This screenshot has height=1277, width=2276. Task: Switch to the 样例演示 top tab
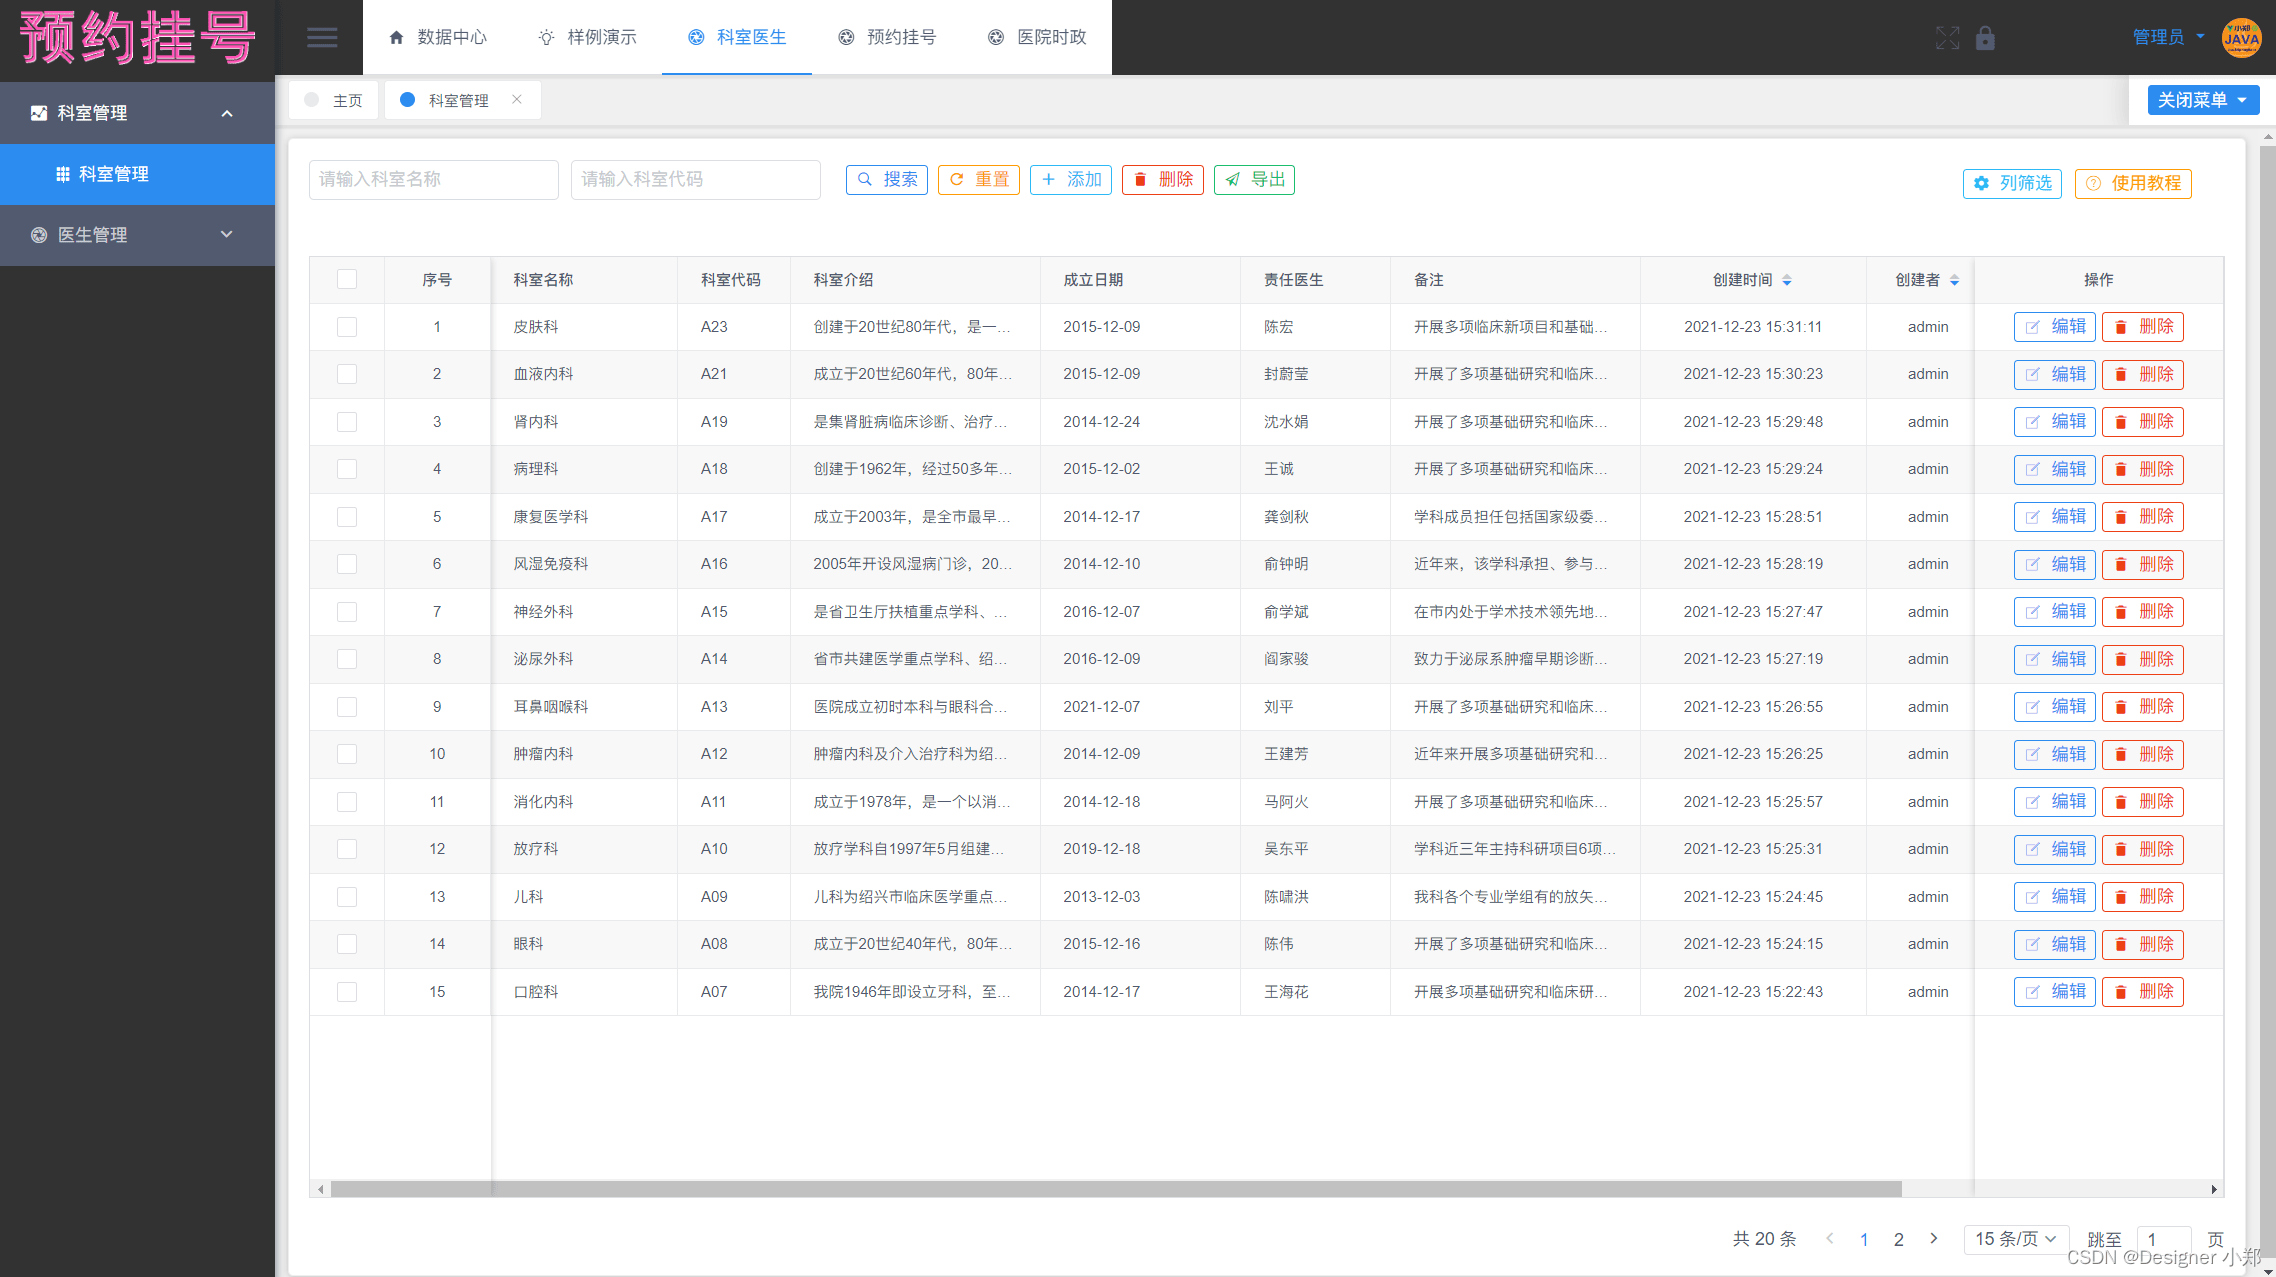587,37
